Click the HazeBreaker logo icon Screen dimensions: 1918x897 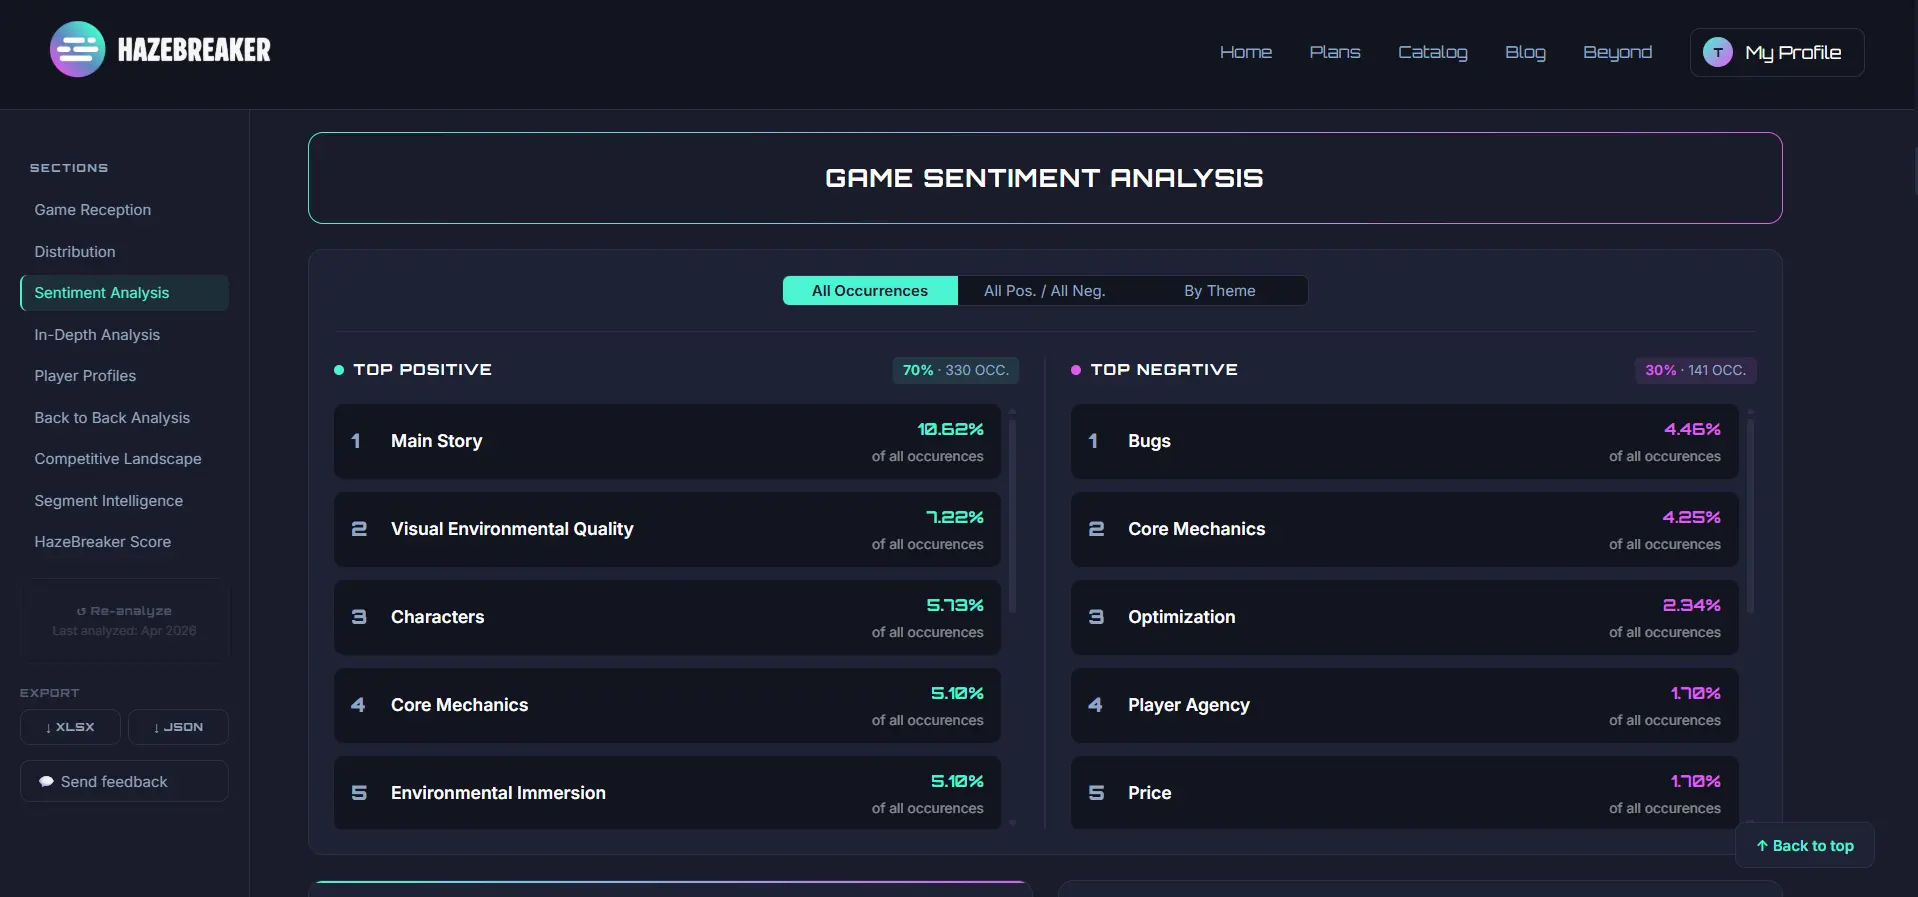[x=77, y=49]
